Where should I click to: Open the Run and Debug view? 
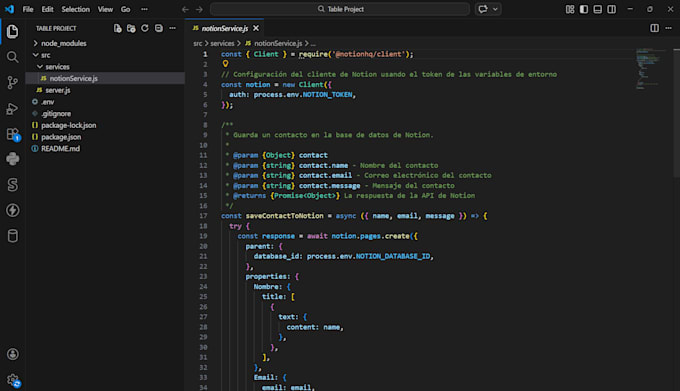13,108
